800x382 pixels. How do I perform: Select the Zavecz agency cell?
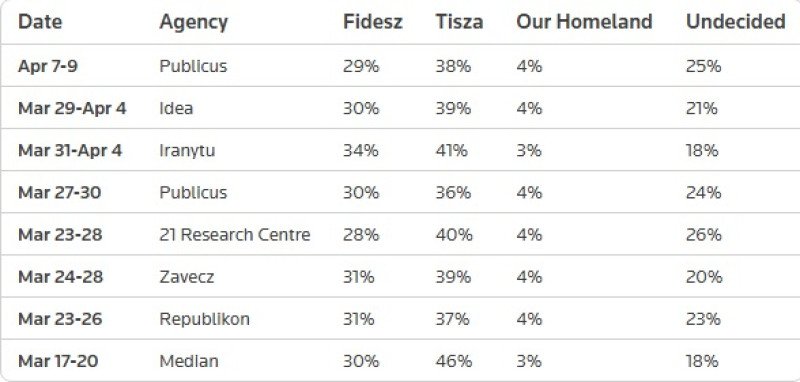[x=187, y=277]
